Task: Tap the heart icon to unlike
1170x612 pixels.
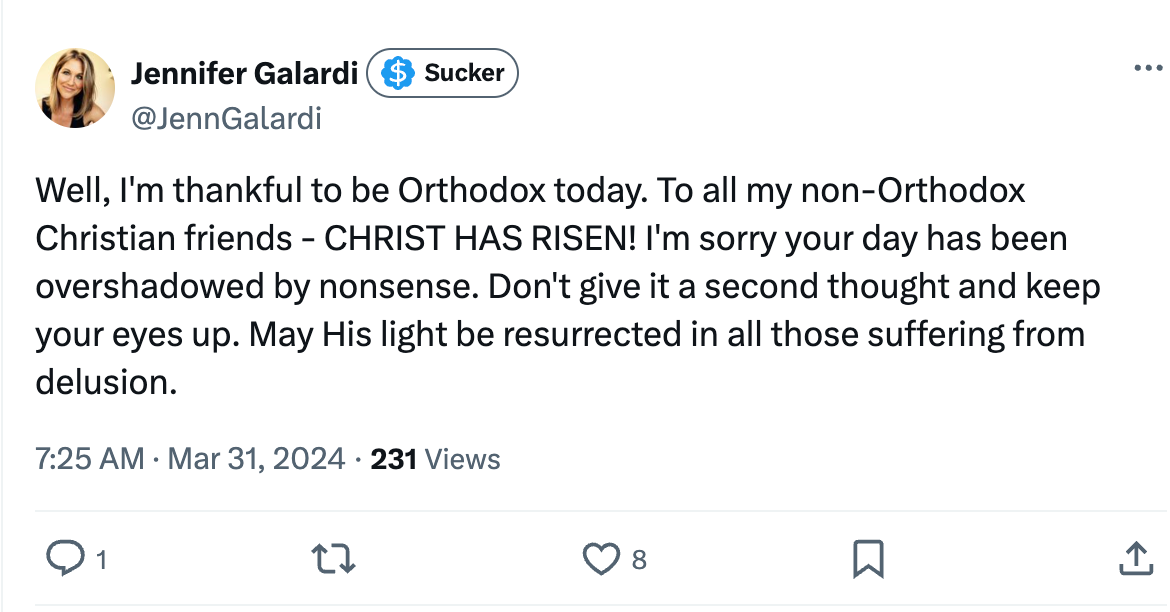Action: tap(601, 560)
